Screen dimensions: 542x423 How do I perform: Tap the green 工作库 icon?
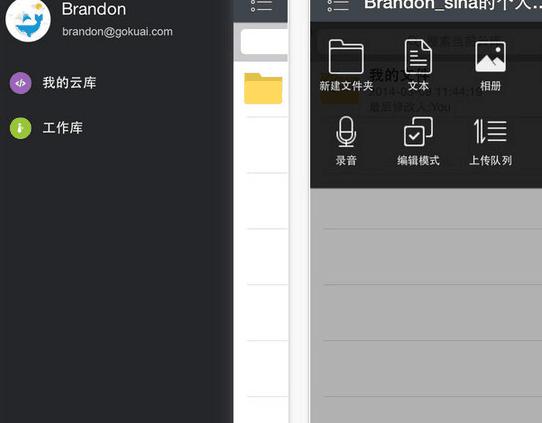(x=20, y=128)
